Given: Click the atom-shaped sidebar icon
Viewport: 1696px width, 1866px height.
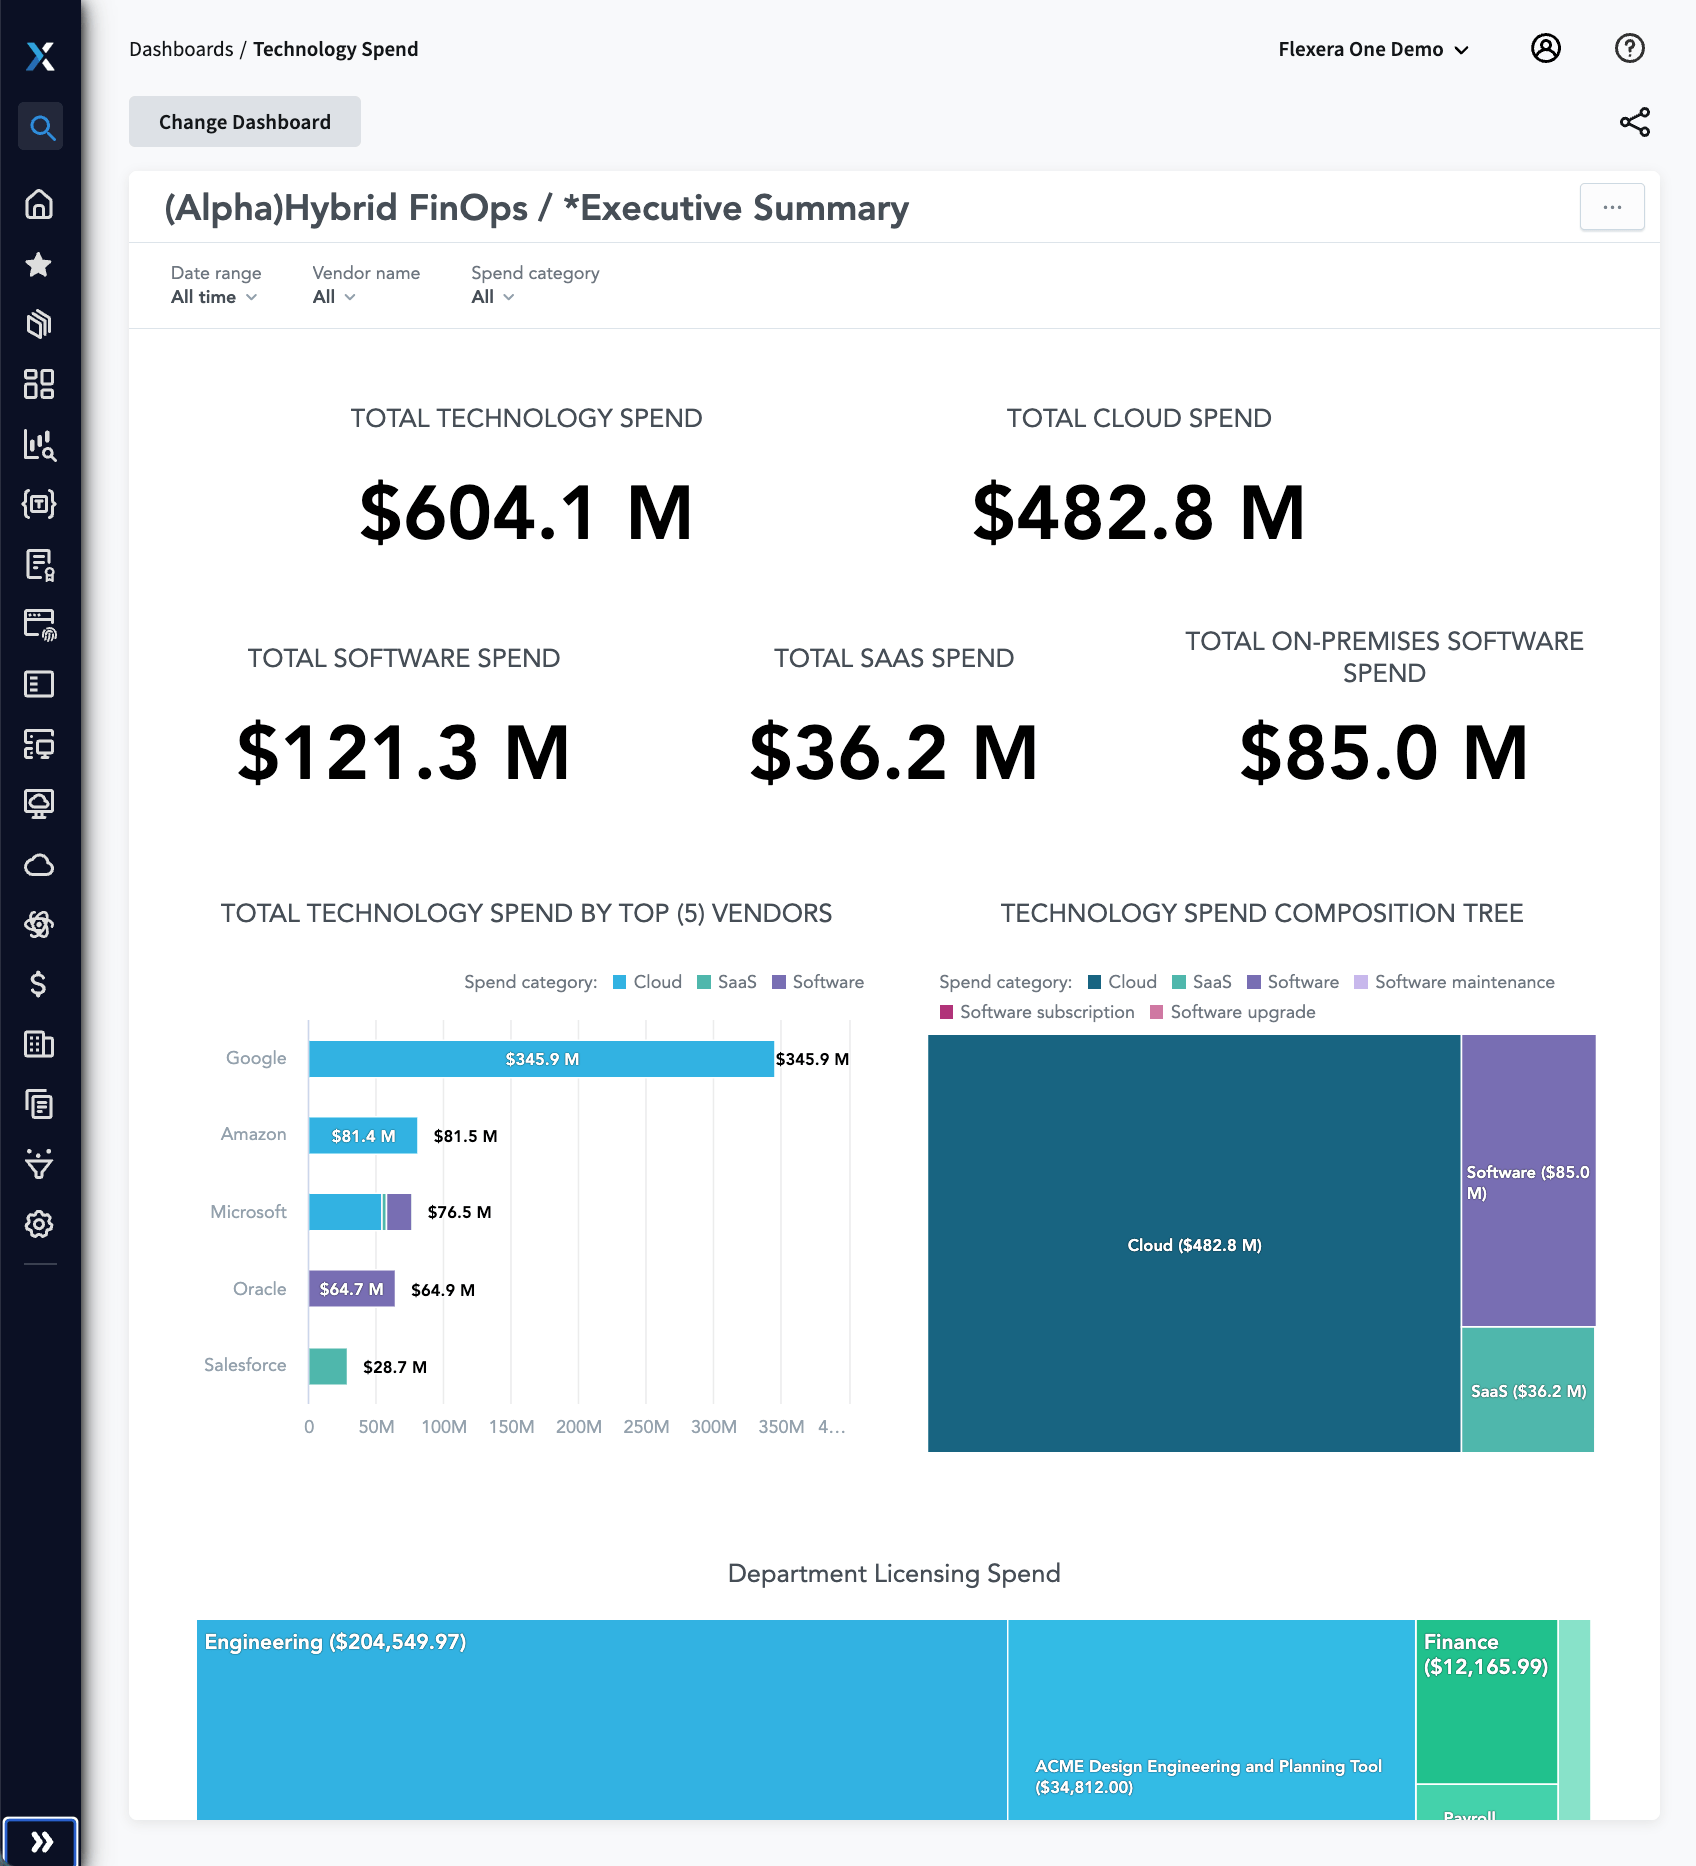Looking at the screenshot, I should pyautogui.click(x=39, y=925).
